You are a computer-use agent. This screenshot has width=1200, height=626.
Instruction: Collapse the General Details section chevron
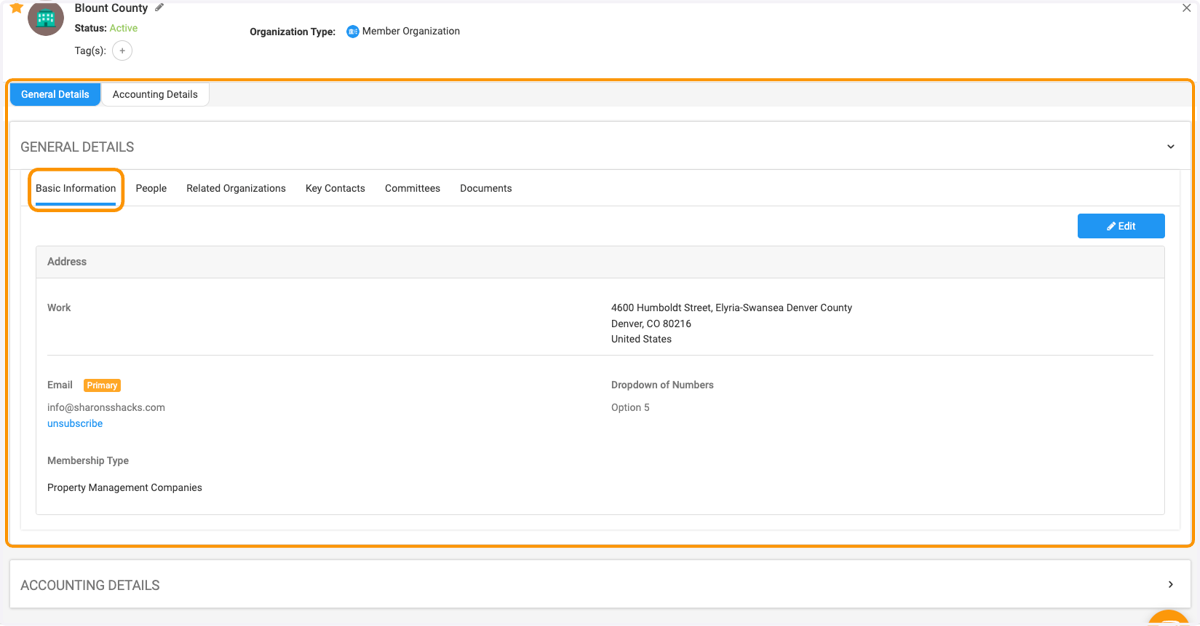(x=1171, y=147)
